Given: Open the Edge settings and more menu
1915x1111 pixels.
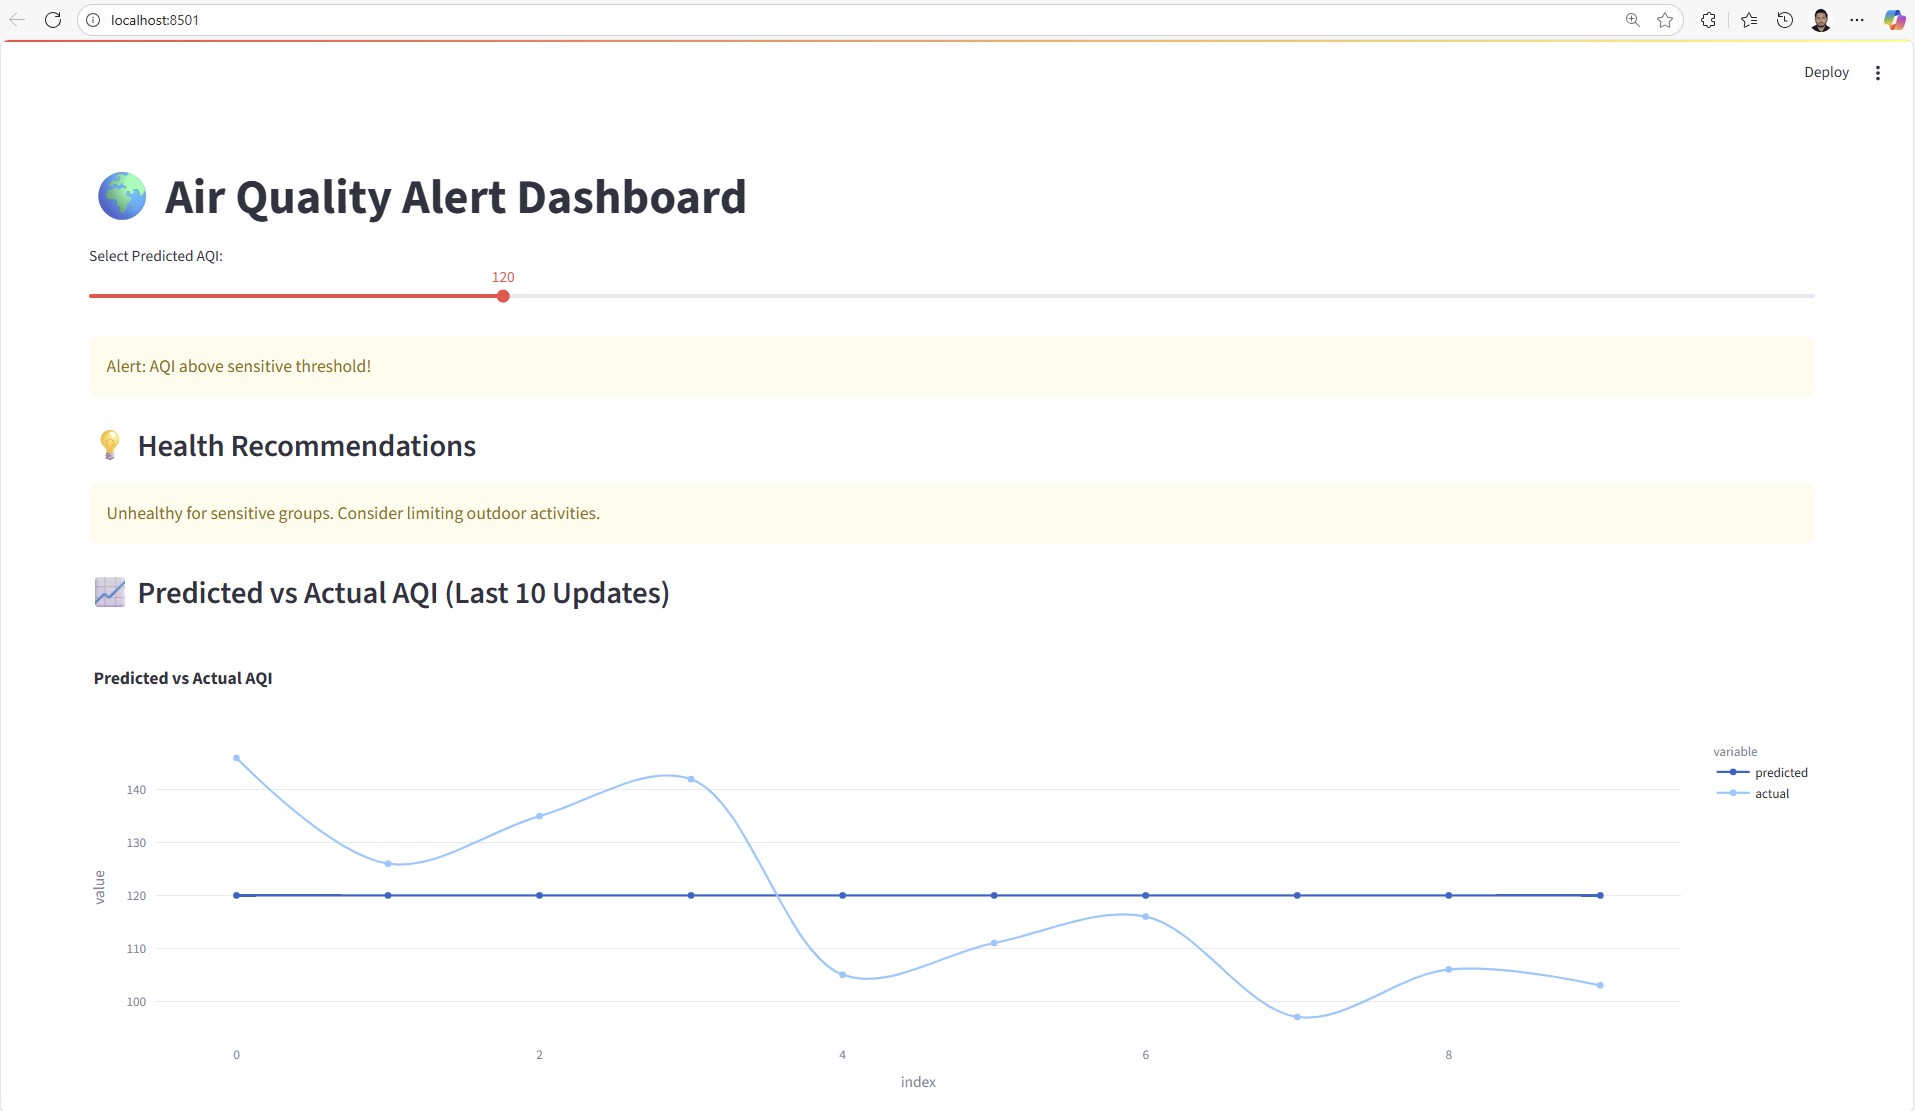Looking at the screenshot, I should pos(1857,20).
